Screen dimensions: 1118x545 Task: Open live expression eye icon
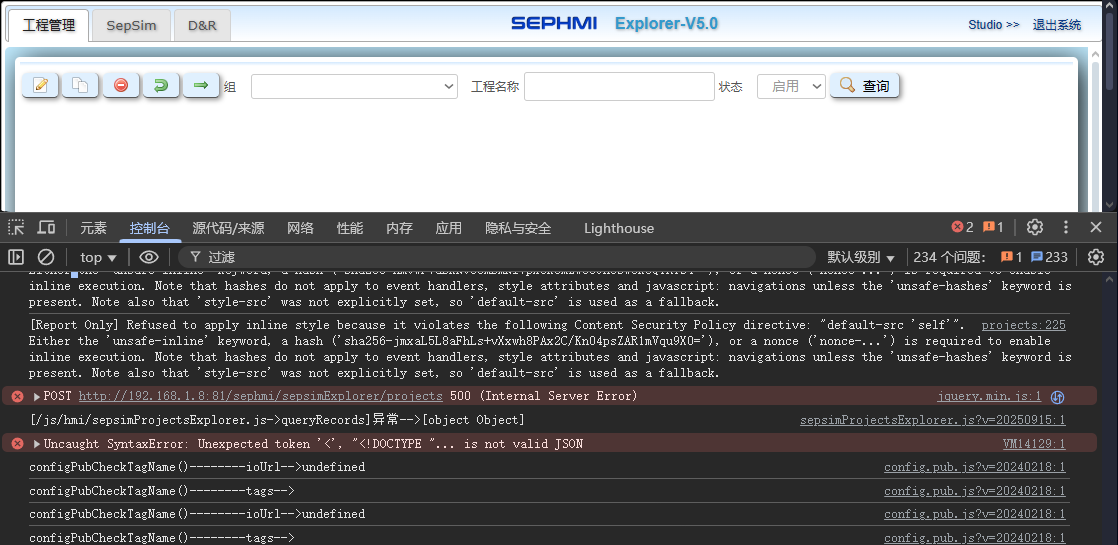point(148,257)
